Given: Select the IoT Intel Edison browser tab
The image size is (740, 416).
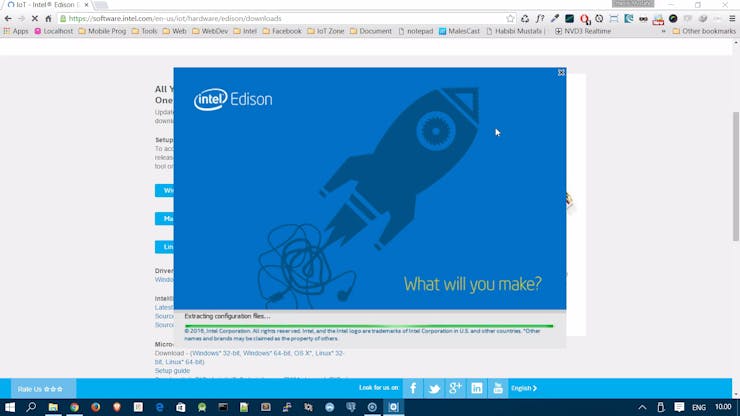Looking at the screenshot, I should pyautogui.click(x=46, y=5).
